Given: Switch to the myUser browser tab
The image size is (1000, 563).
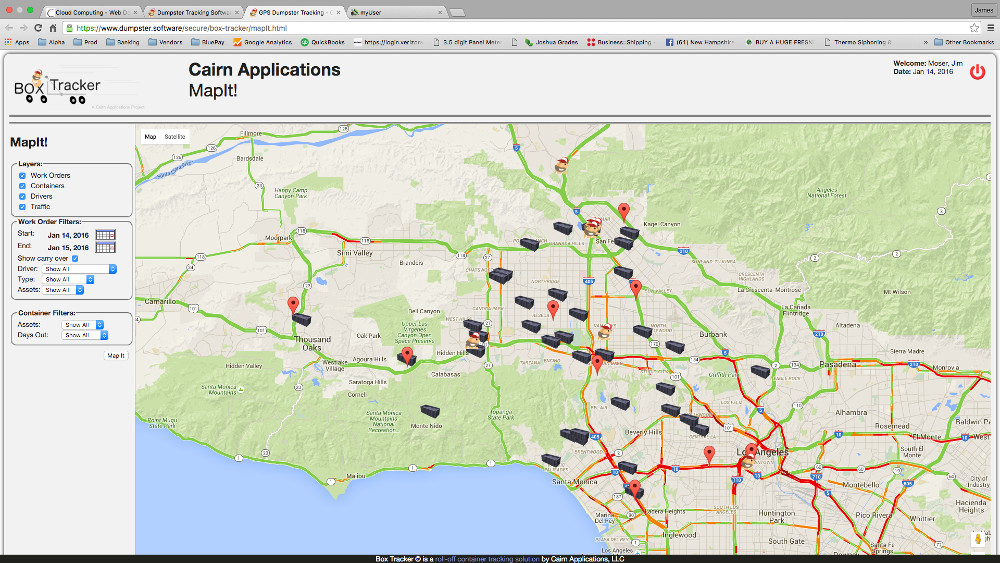Looking at the screenshot, I should pos(395,12).
